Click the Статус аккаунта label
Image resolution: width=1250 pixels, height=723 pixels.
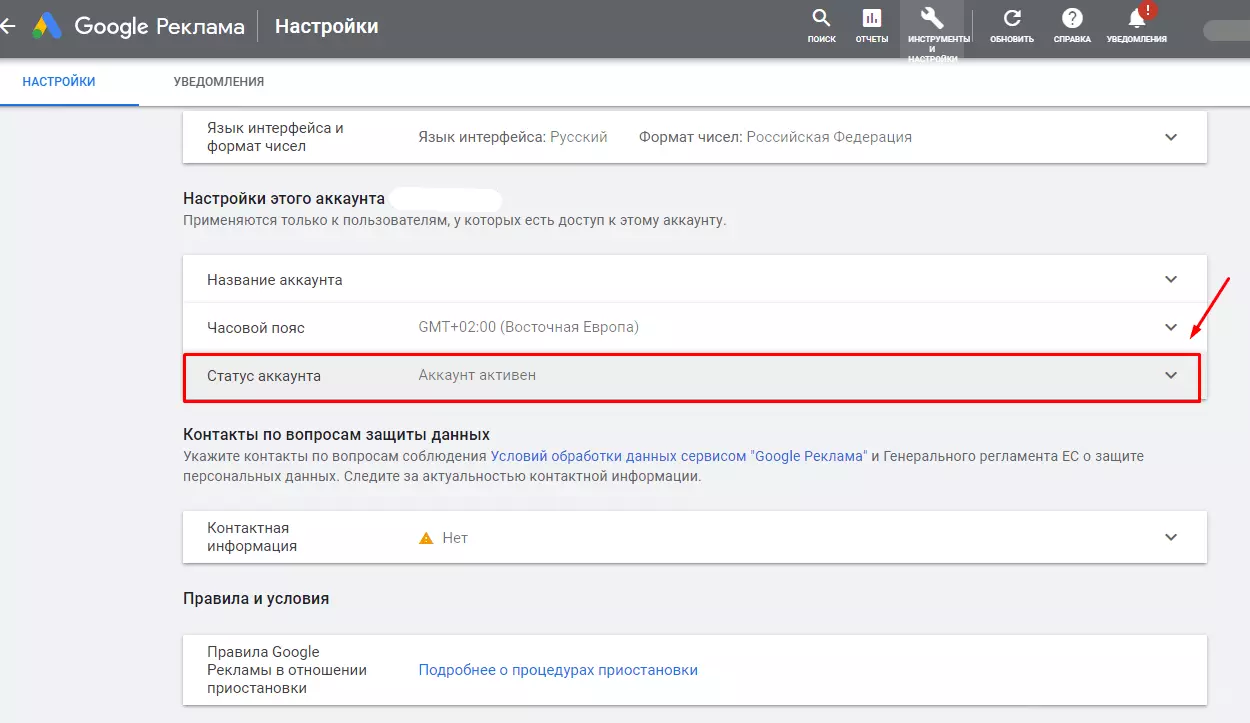[x=265, y=375]
